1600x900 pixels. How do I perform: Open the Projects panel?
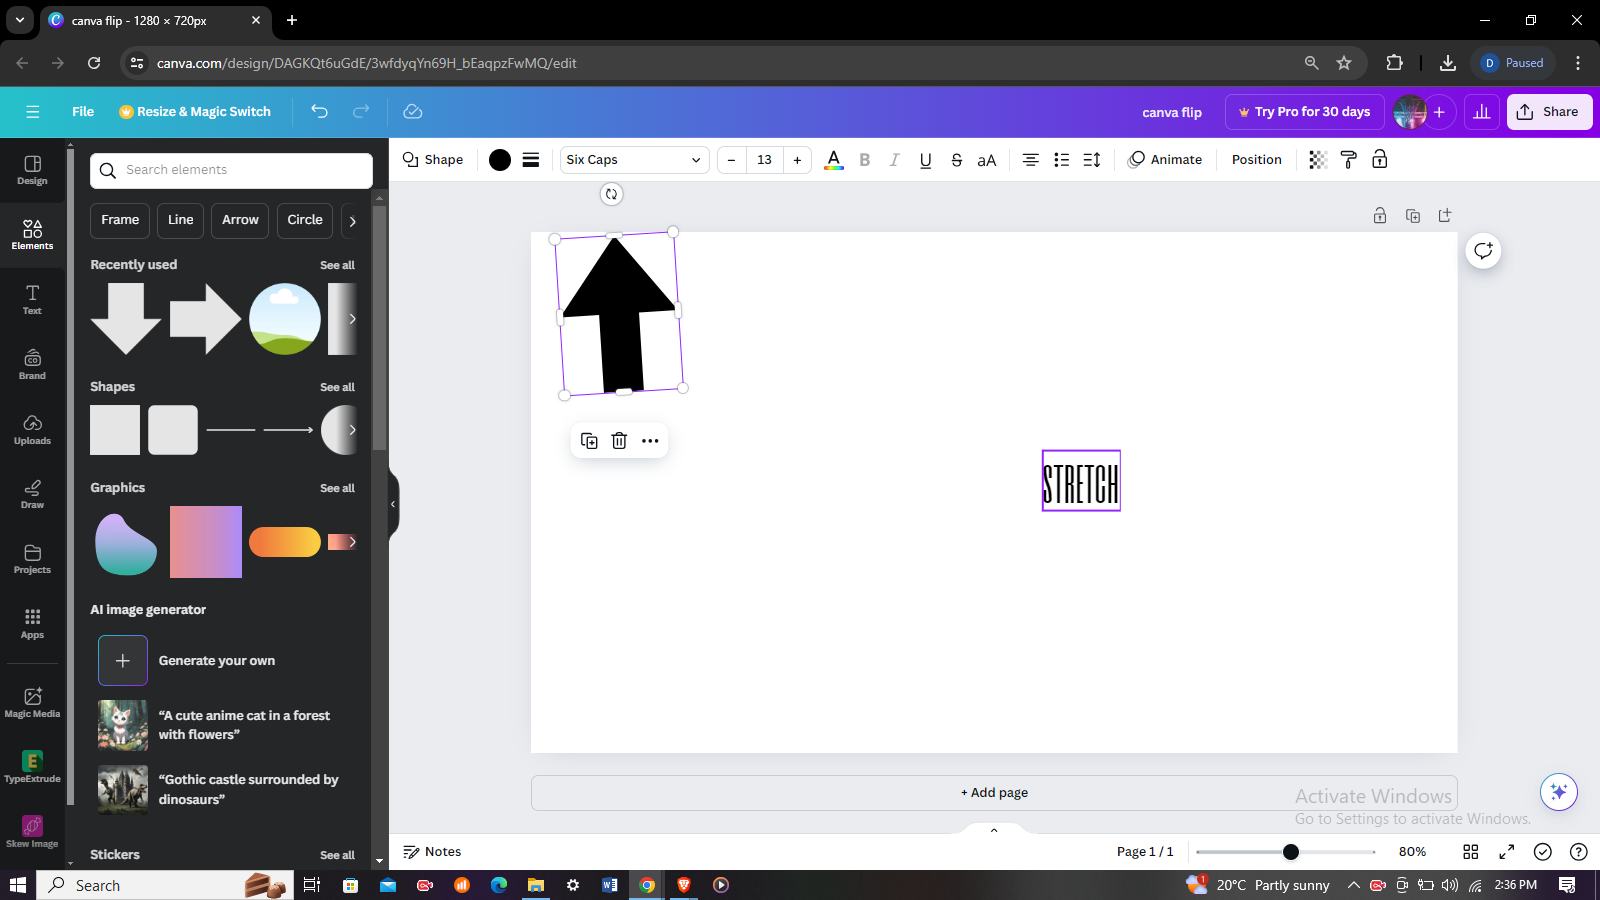[x=32, y=559]
